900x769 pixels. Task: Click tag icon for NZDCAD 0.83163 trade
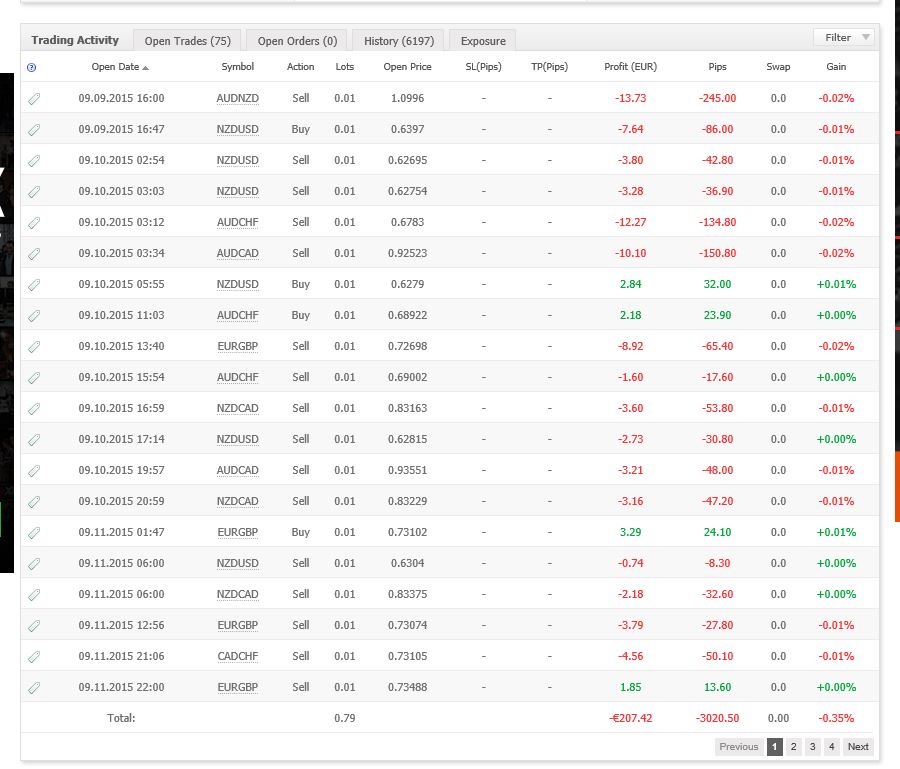pos(34,408)
